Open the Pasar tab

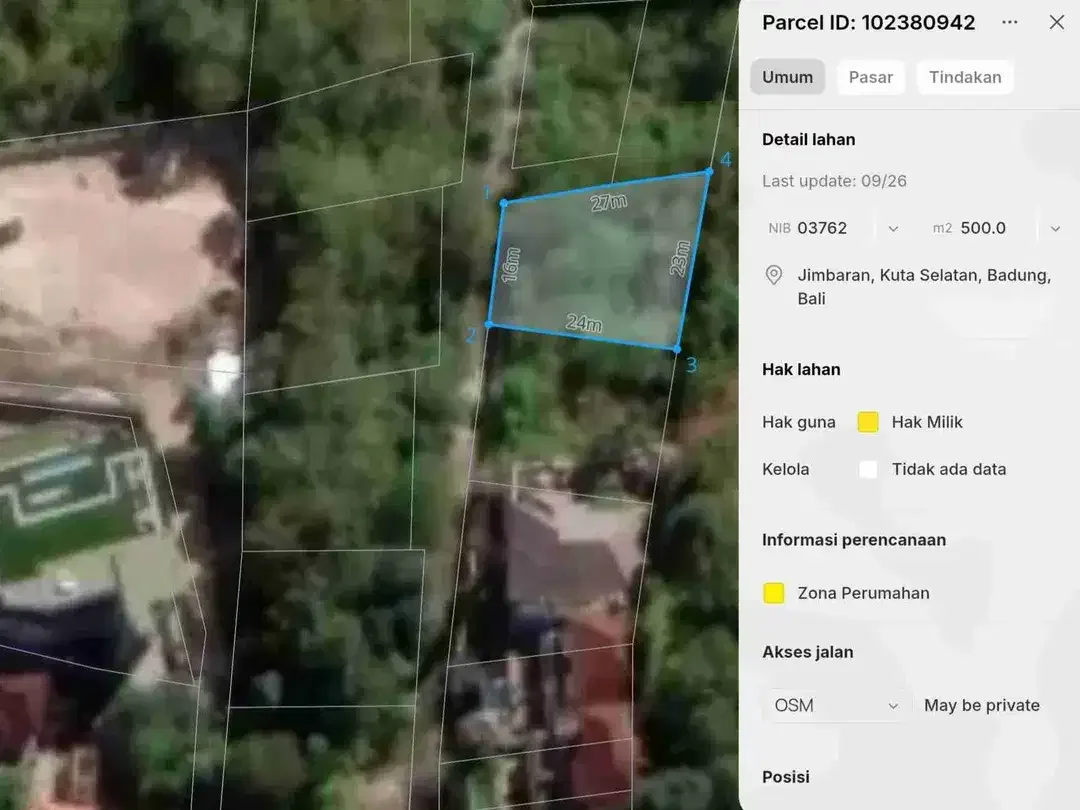[871, 77]
